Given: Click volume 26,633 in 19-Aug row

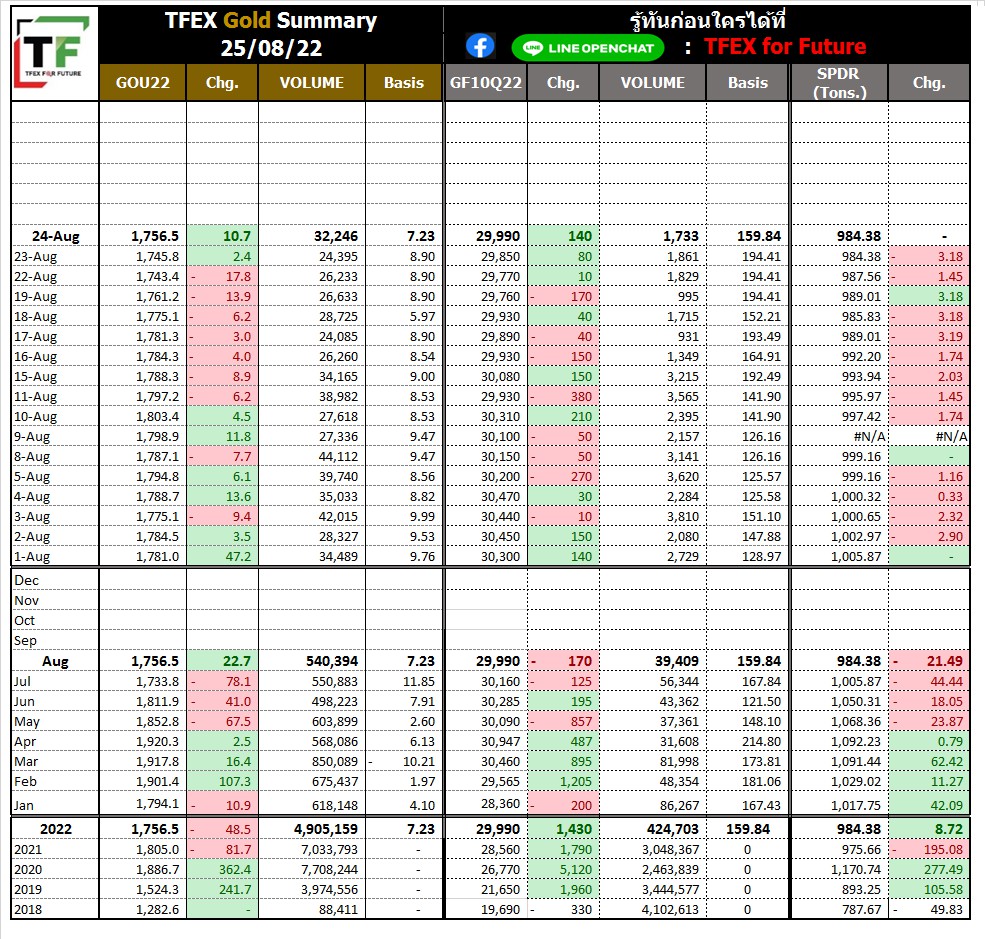Looking at the screenshot, I should click(339, 296).
